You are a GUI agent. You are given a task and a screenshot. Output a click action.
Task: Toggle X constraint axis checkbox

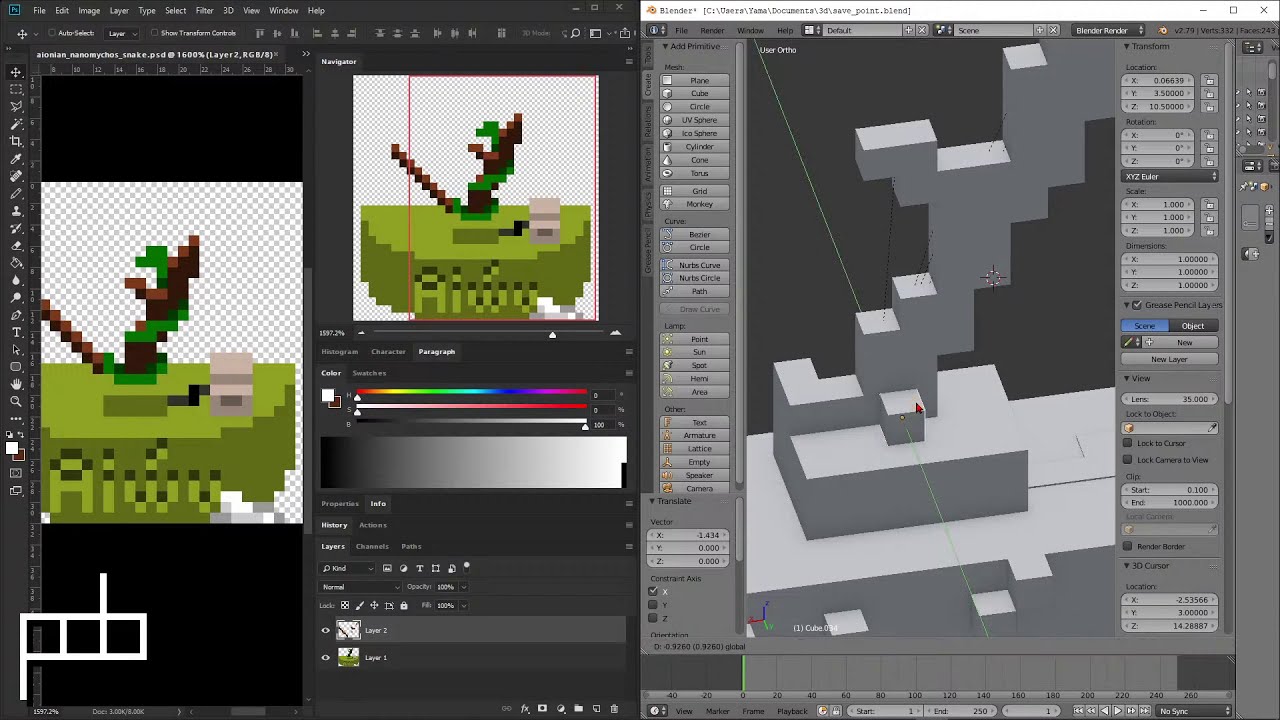pos(653,591)
